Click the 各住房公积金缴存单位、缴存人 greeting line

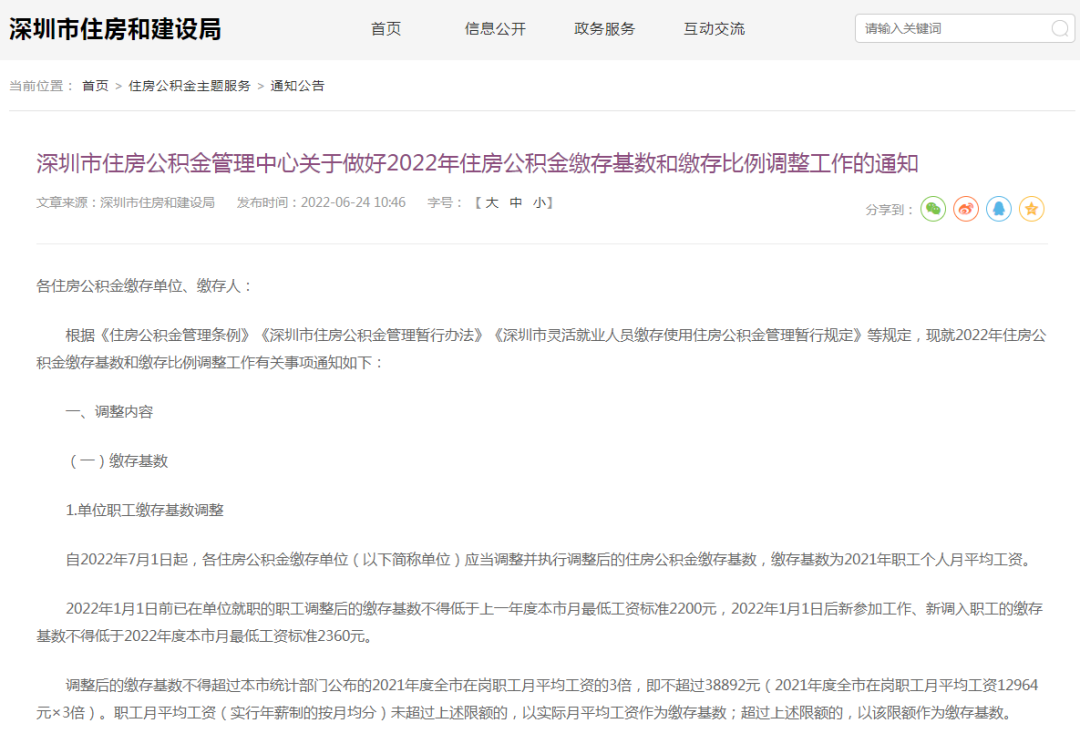coord(144,286)
